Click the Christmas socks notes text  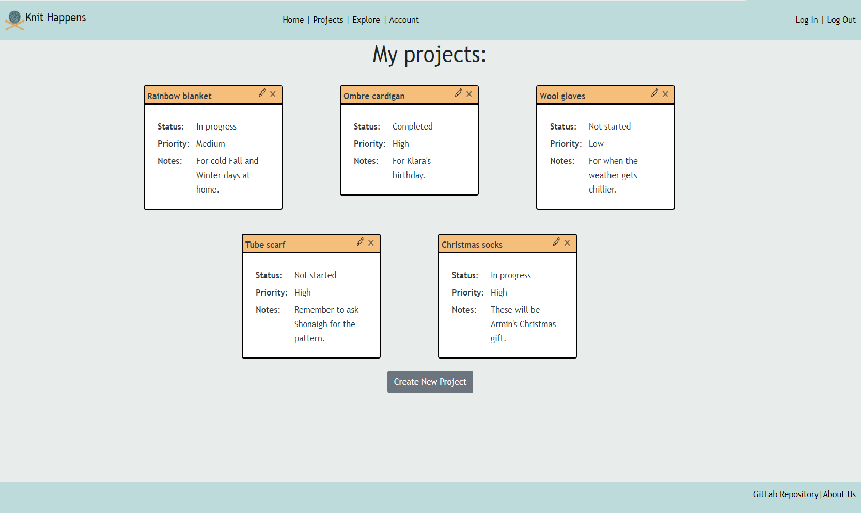click(523, 324)
